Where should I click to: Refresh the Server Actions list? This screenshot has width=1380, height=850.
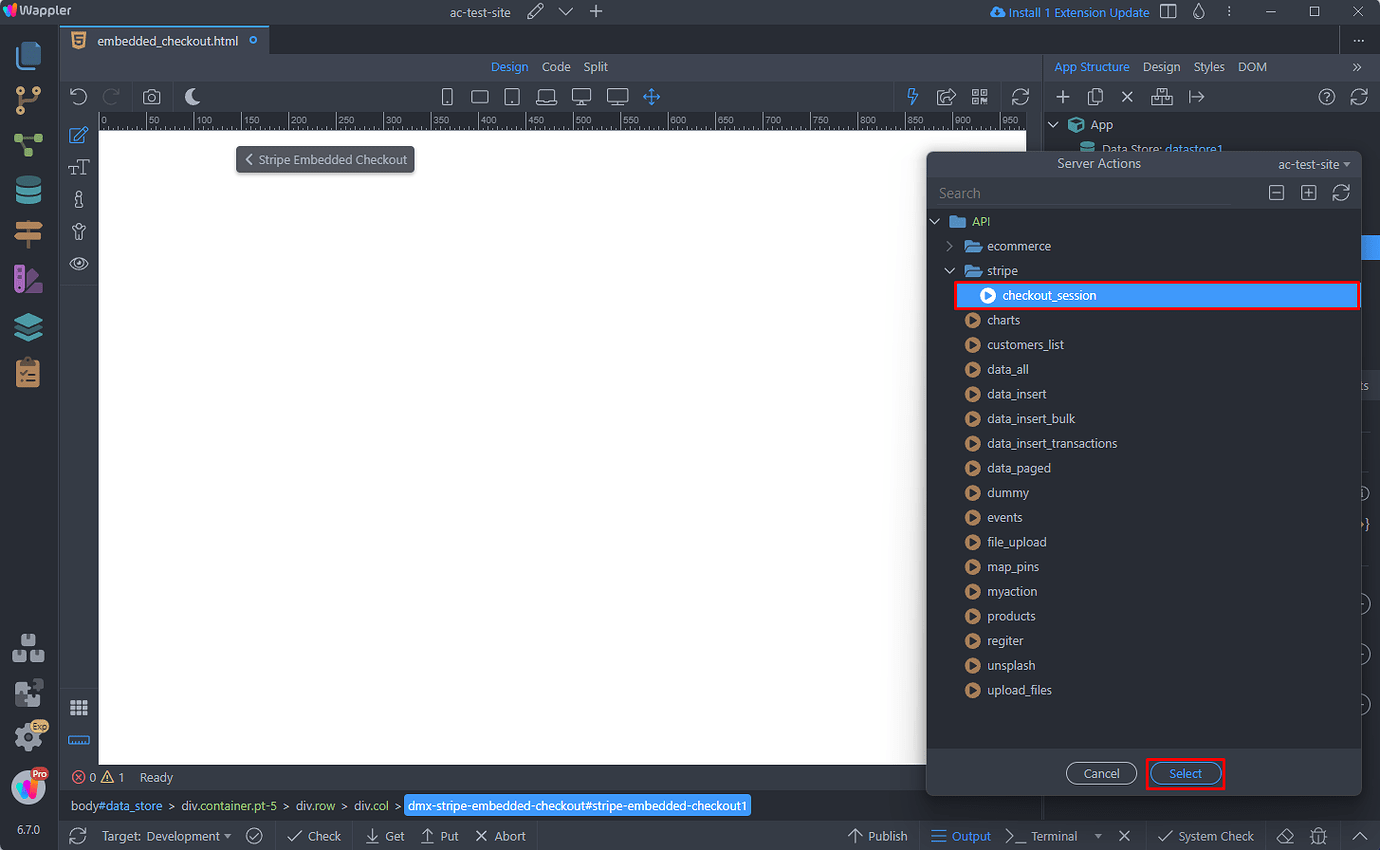(1341, 193)
